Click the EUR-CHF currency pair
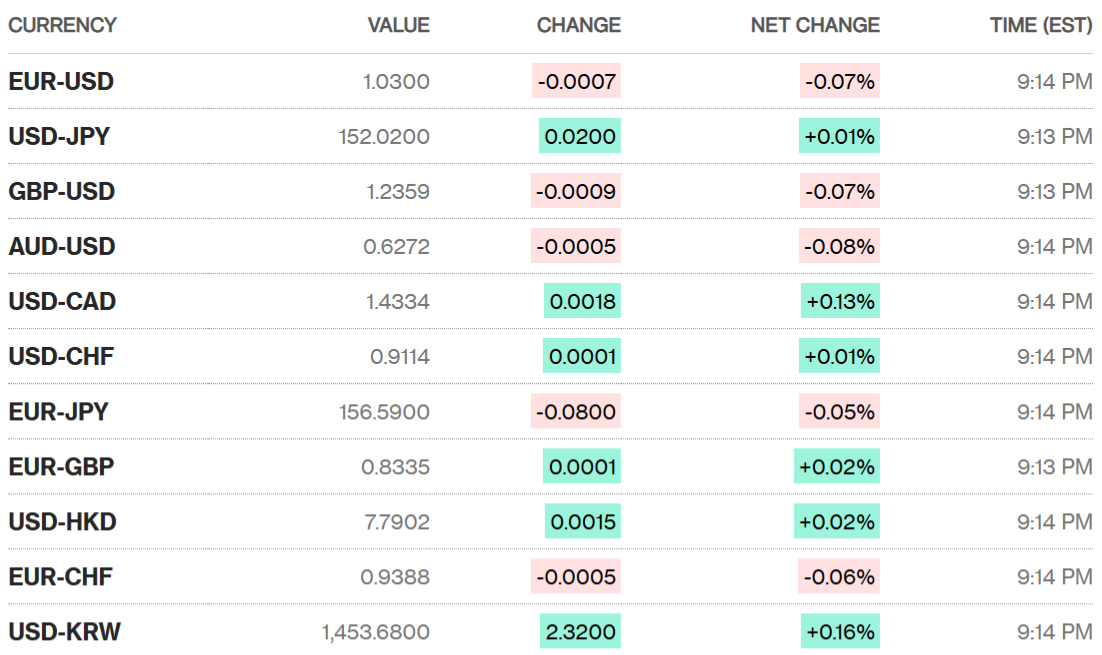This screenshot has height=655, width=1102. coord(60,577)
